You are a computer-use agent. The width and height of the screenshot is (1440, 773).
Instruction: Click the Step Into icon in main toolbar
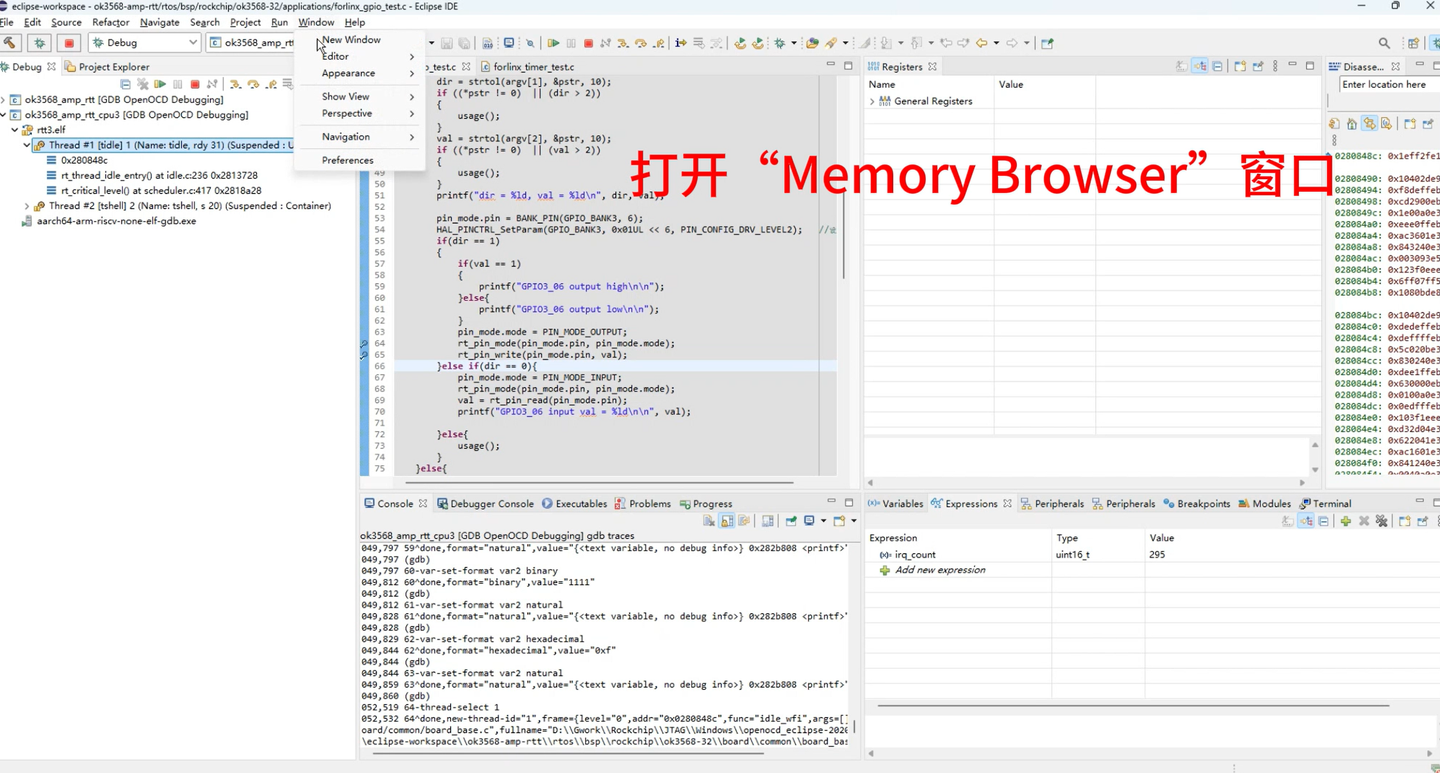point(623,43)
